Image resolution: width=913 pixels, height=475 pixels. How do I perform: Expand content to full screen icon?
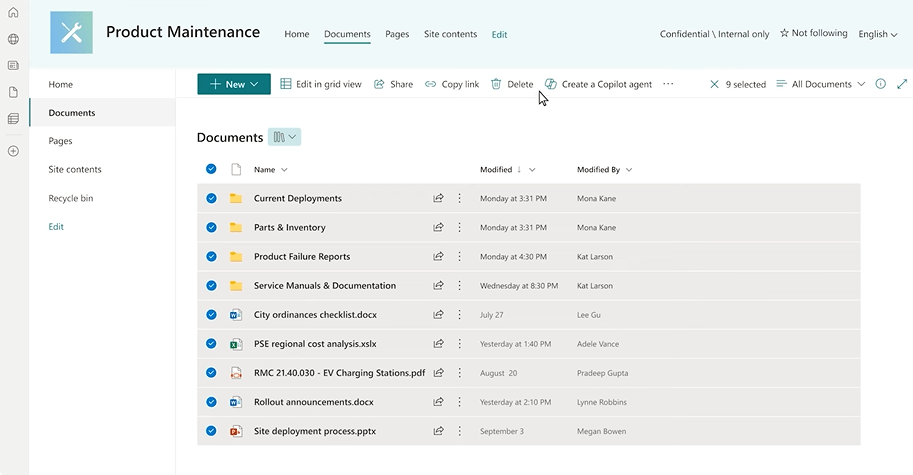(902, 84)
